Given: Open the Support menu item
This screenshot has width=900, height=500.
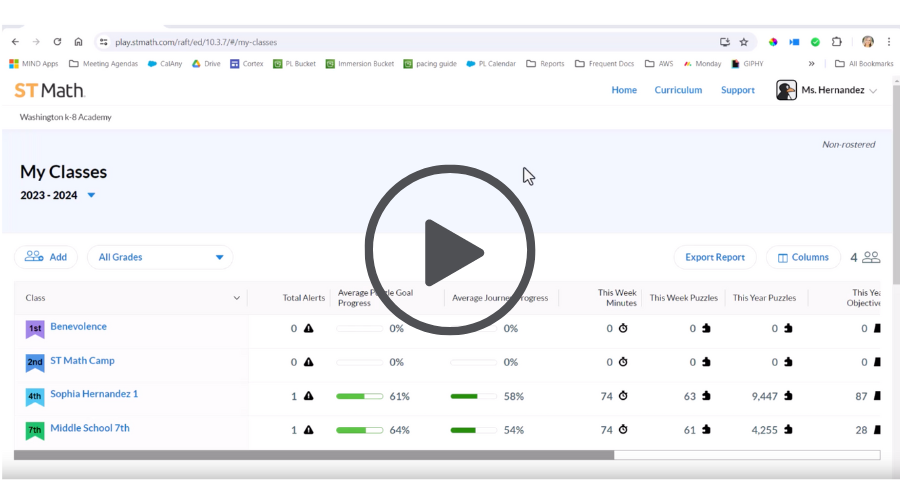Looking at the screenshot, I should pyautogui.click(x=738, y=90).
